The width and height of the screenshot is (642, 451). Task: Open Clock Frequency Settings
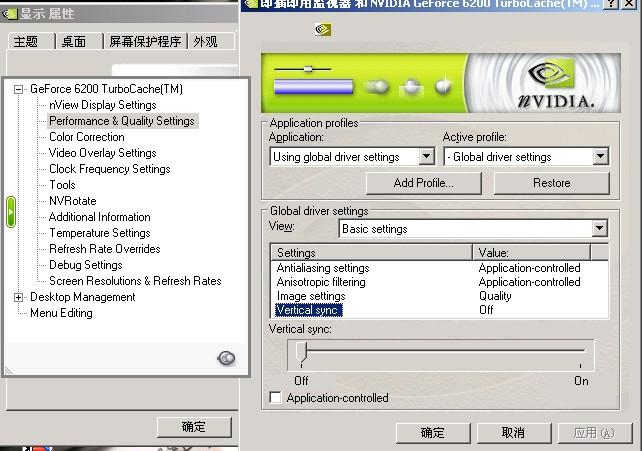coord(110,169)
